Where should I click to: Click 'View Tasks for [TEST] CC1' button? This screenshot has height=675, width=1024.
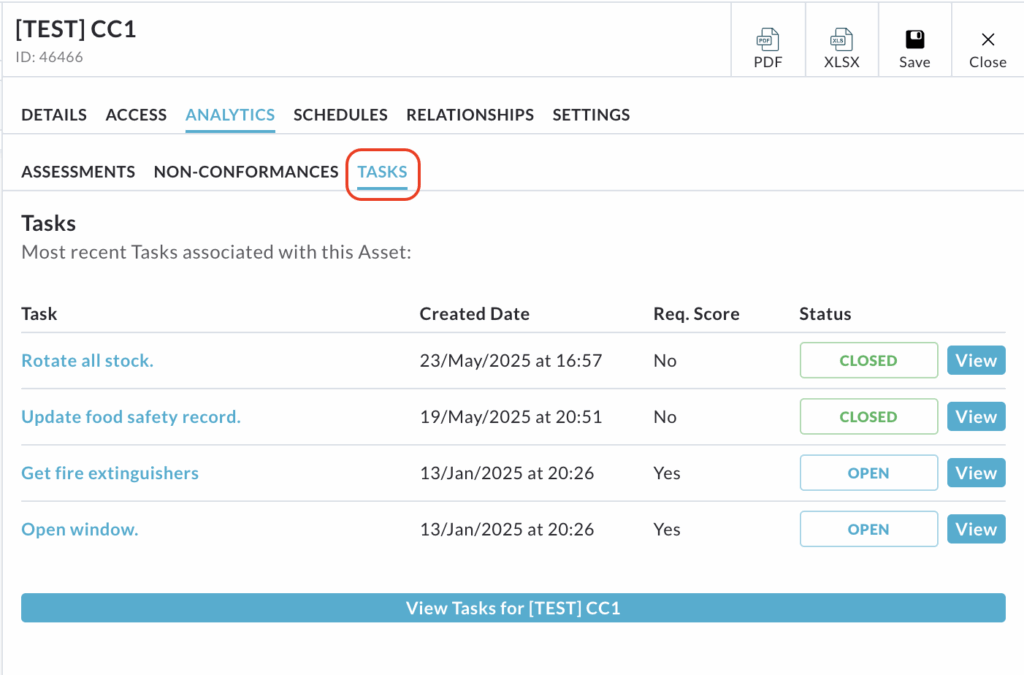pos(513,608)
